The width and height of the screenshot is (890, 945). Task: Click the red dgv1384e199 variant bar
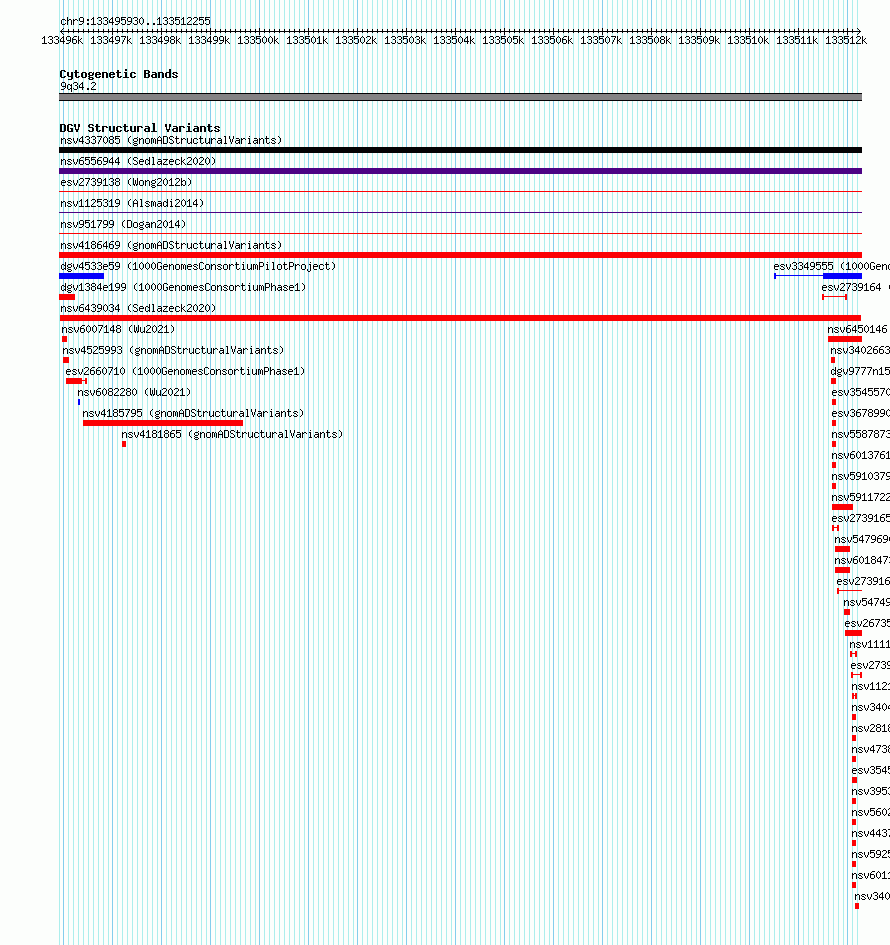[x=67, y=297]
